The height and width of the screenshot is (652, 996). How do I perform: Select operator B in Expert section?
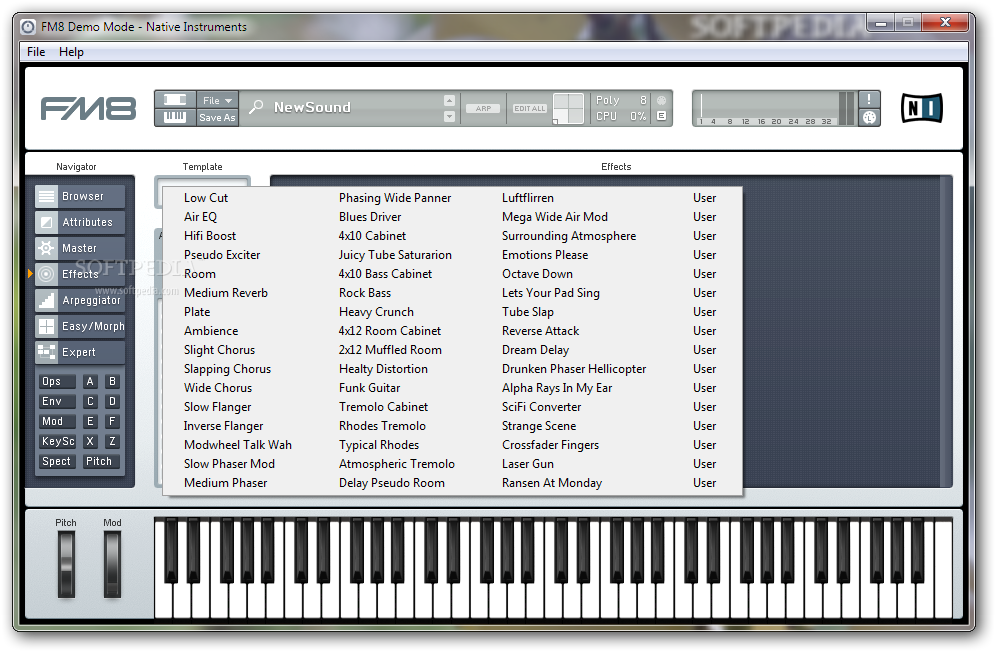[x=112, y=381]
